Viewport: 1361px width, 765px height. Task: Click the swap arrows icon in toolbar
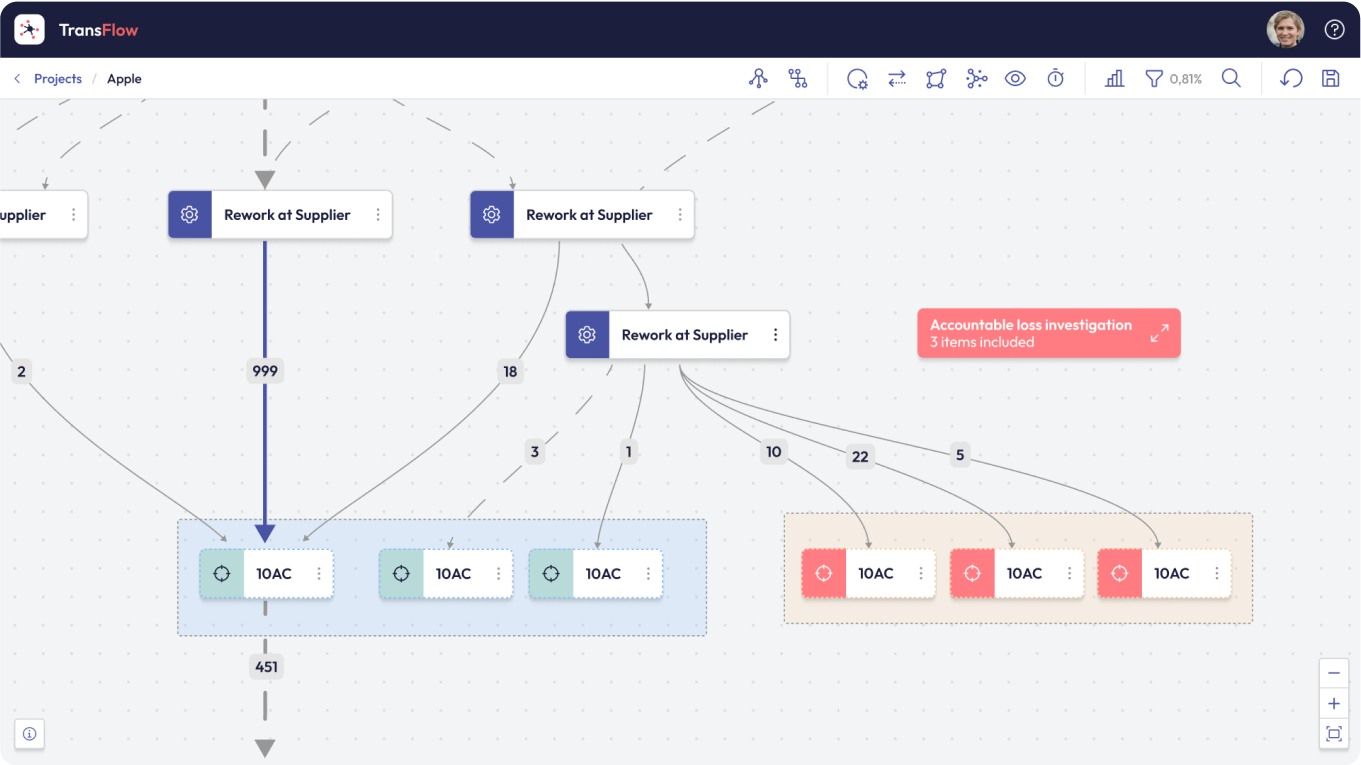tap(897, 78)
